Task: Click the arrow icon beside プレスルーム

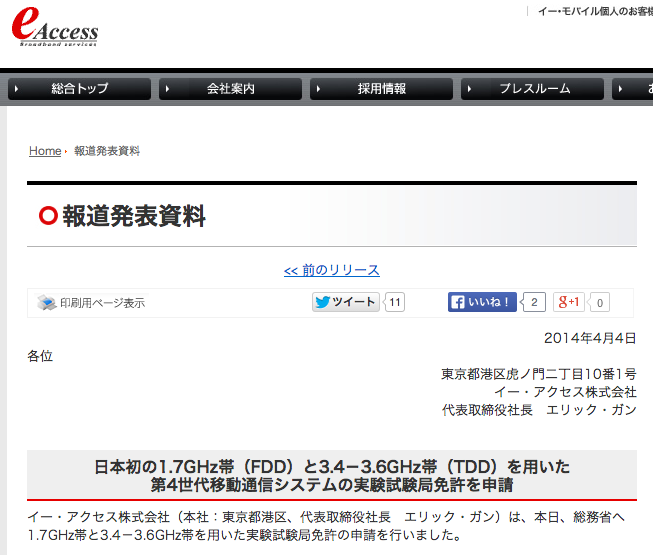Action: coord(469,89)
